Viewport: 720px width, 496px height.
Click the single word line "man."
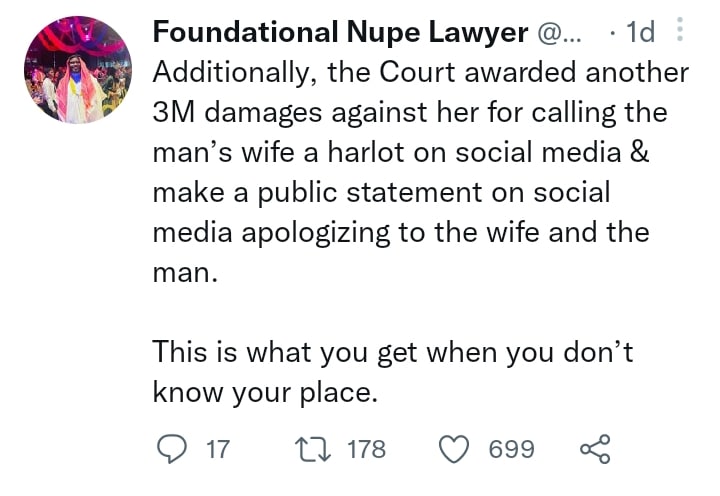pyautogui.click(x=184, y=272)
